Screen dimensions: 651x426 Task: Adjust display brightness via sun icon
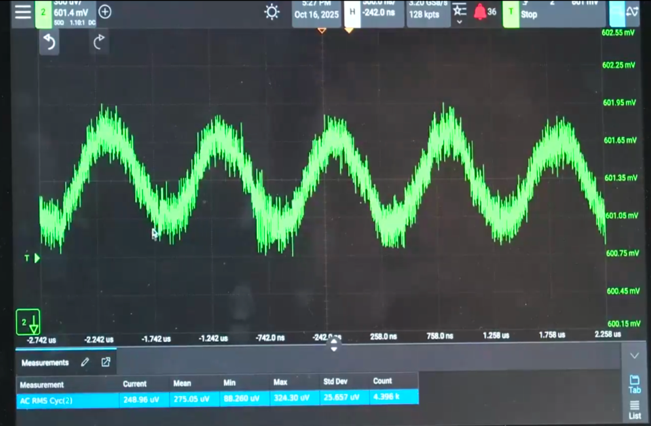click(x=272, y=12)
